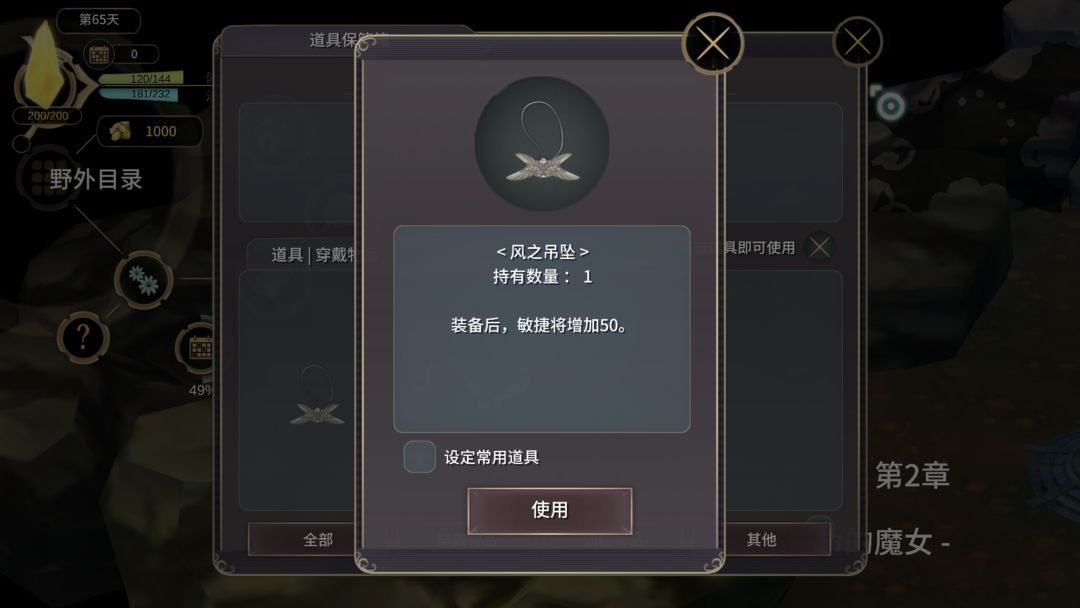Select the pendant thumbnail in inventory grid
This screenshot has height=608, width=1080.
coord(317,396)
